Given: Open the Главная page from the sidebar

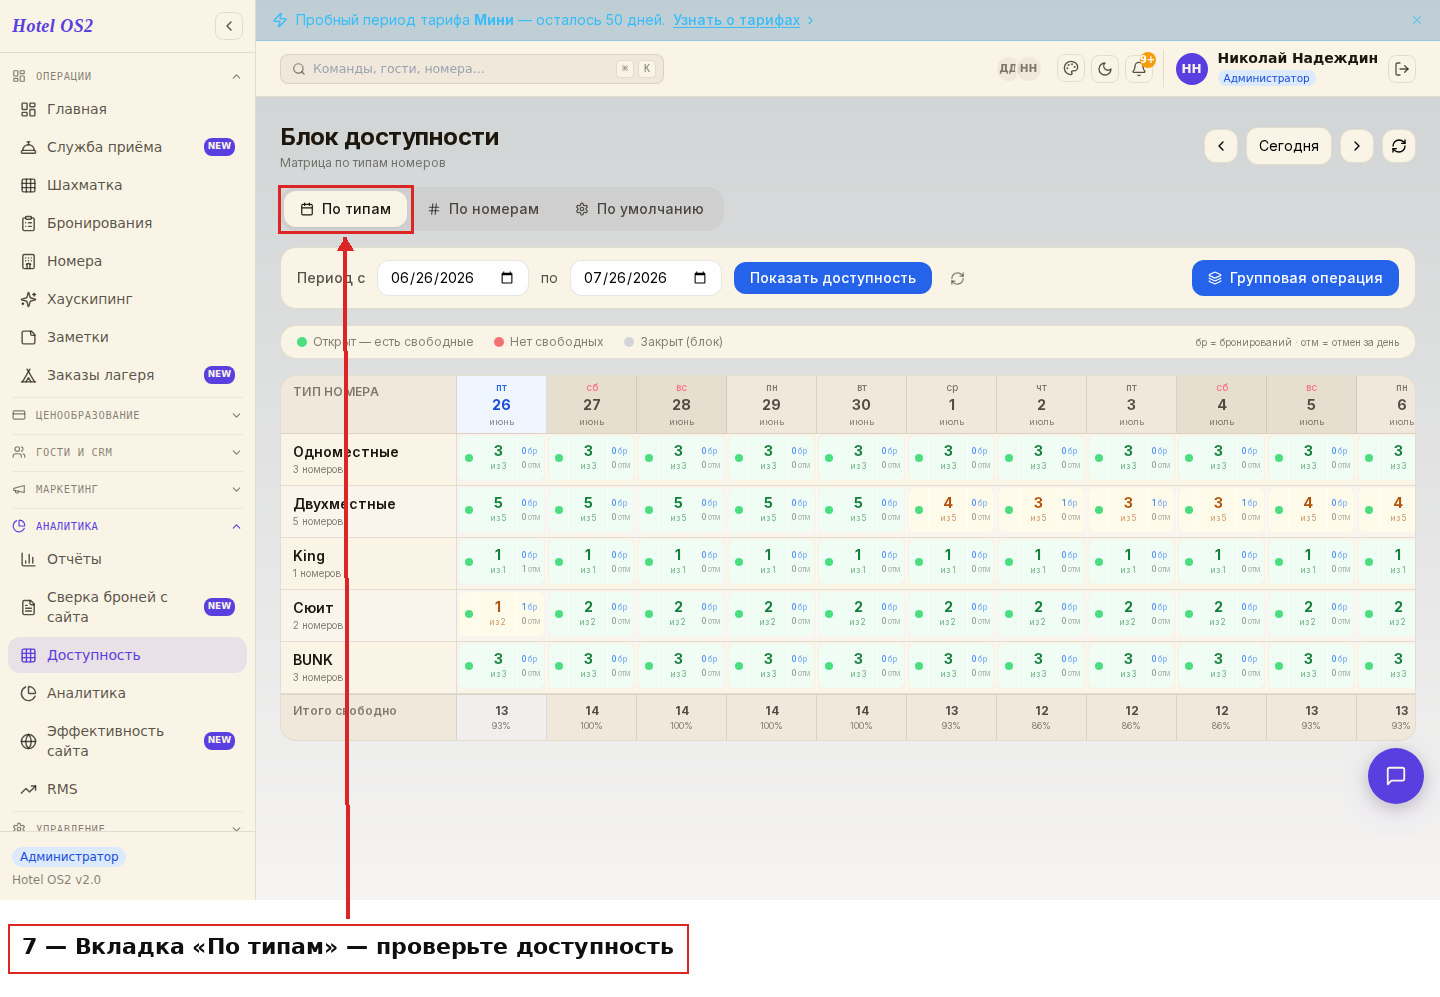Looking at the screenshot, I should pos(127,109).
